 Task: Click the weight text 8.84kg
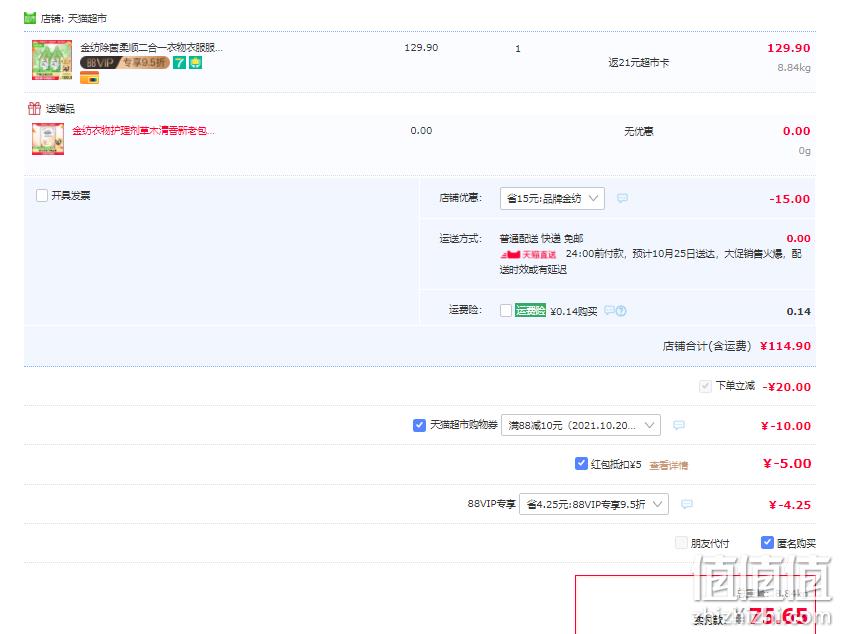[794, 68]
